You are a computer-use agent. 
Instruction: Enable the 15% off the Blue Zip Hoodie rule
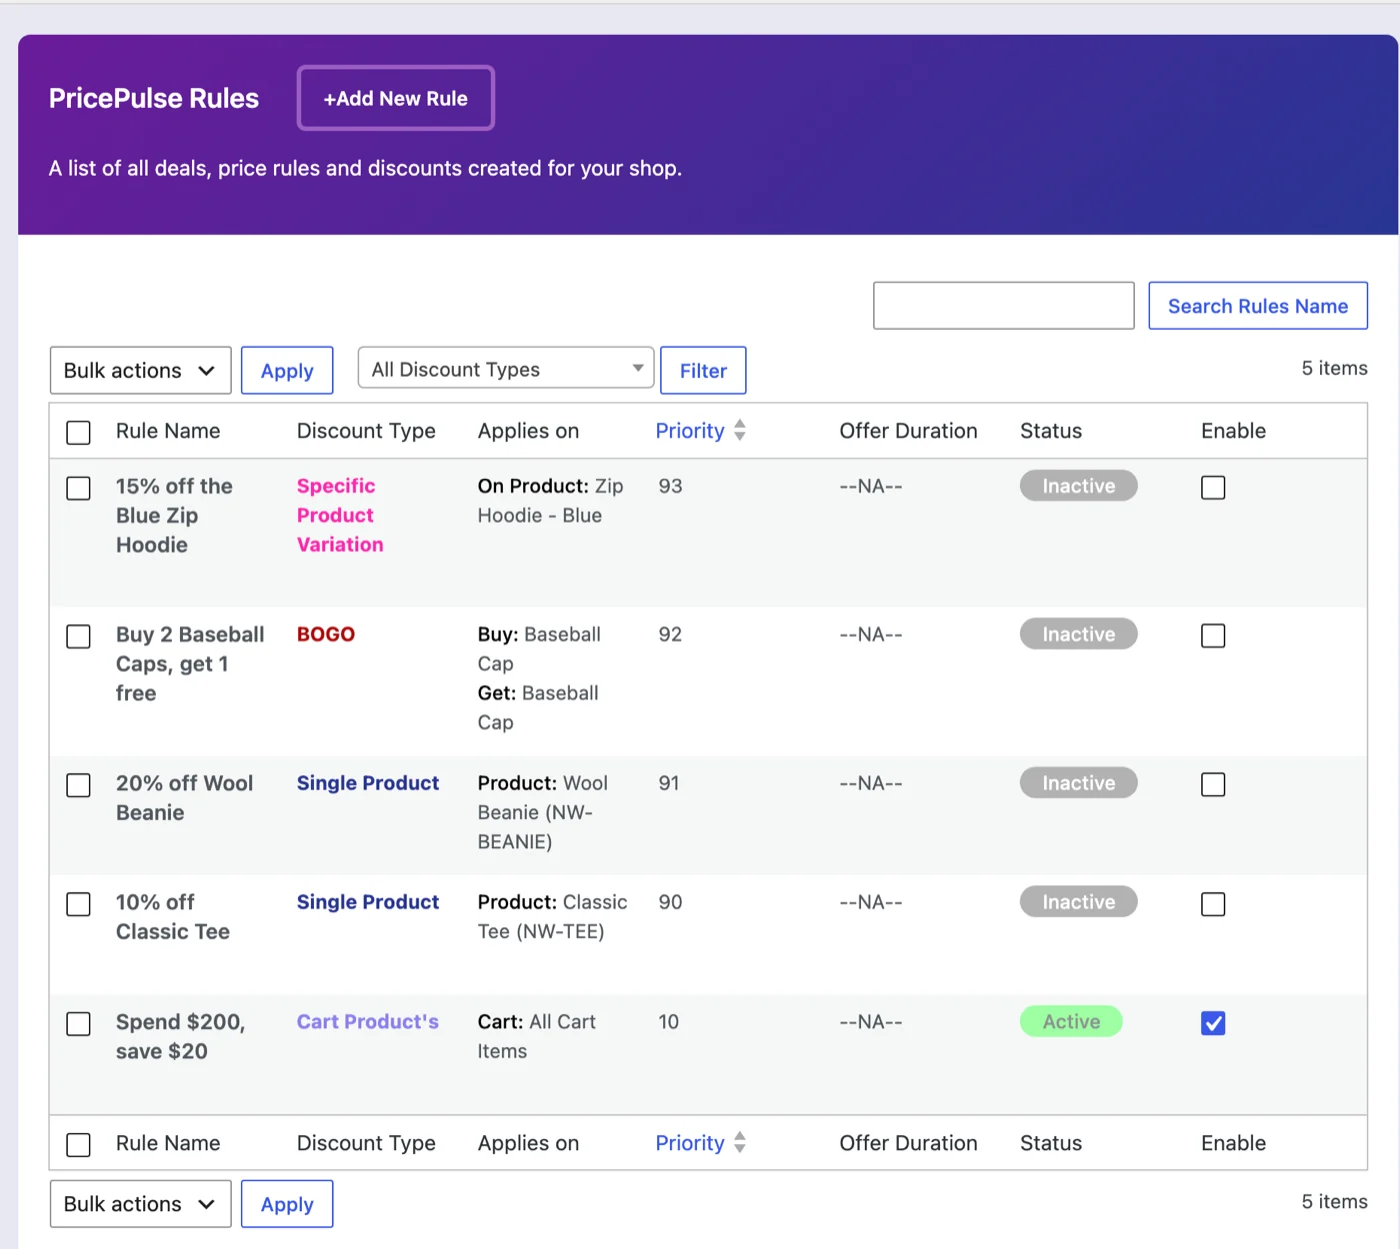tap(1213, 487)
